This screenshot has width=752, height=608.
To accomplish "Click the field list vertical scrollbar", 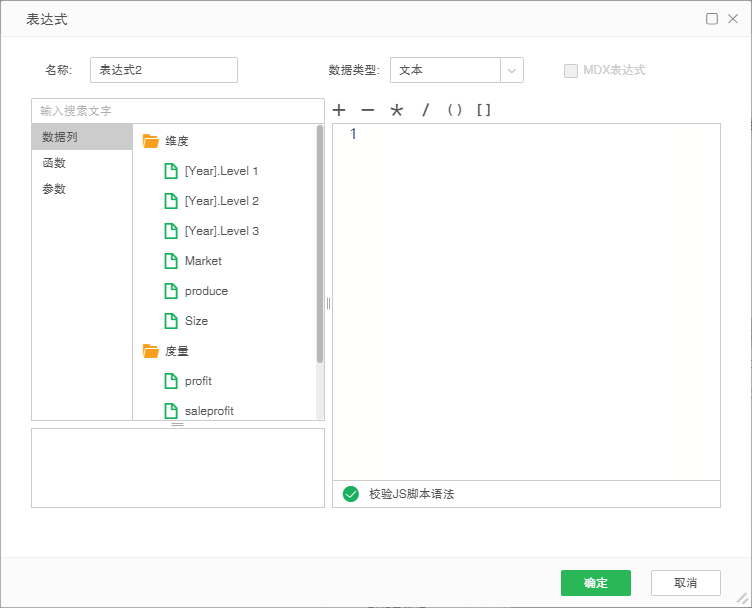I will click(320, 244).
